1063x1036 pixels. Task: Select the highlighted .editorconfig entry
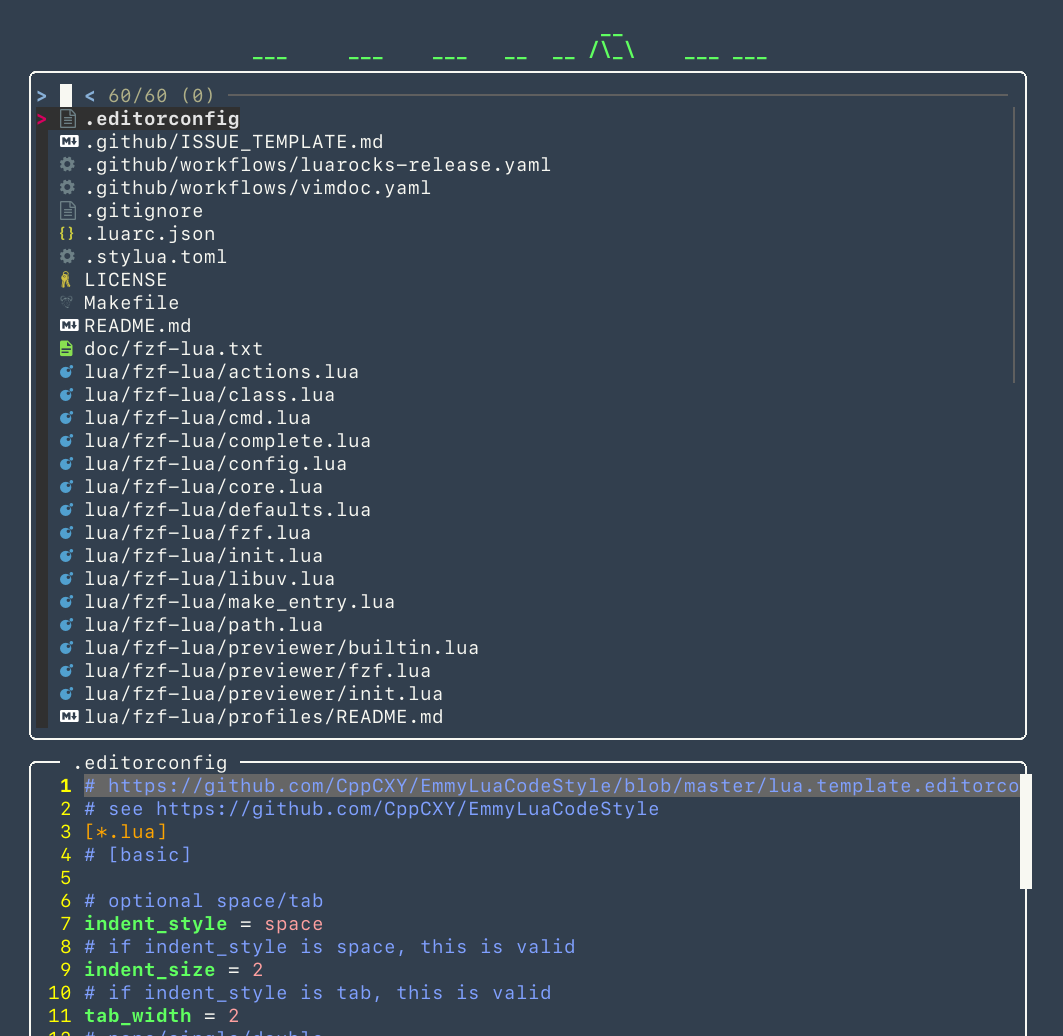[x=160, y=118]
